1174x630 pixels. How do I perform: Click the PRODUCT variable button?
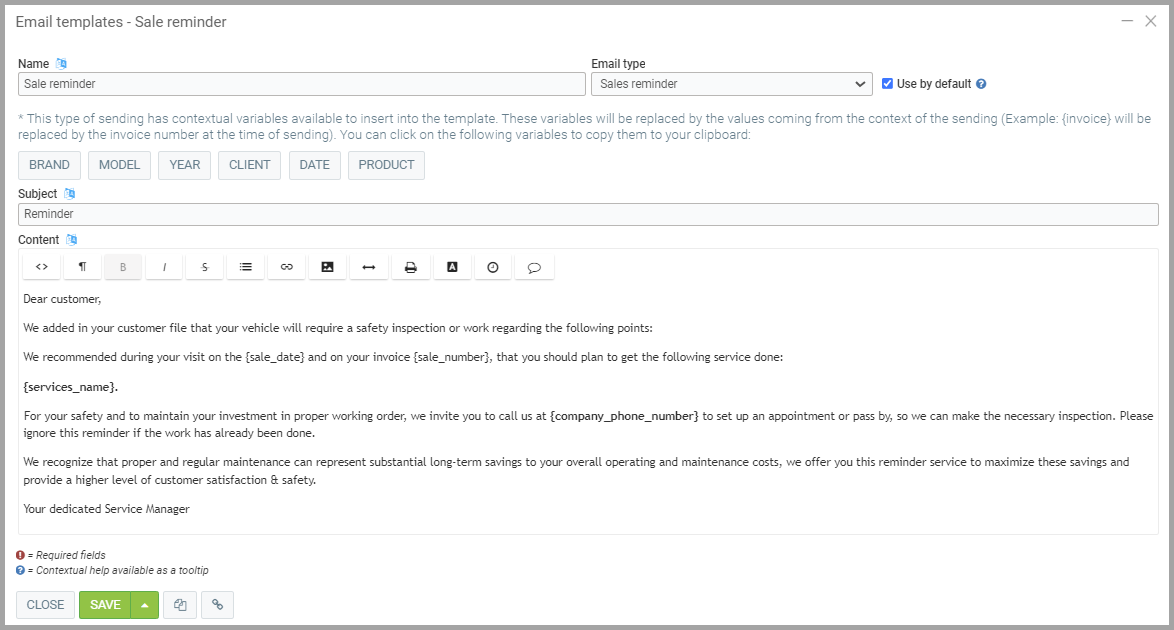pos(386,165)
